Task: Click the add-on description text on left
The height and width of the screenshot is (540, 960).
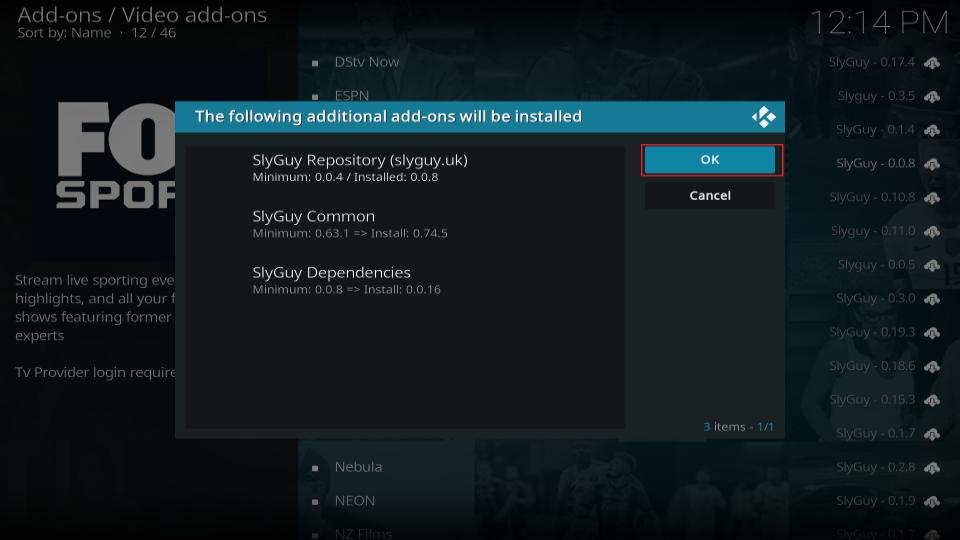Action: point(95,326)
